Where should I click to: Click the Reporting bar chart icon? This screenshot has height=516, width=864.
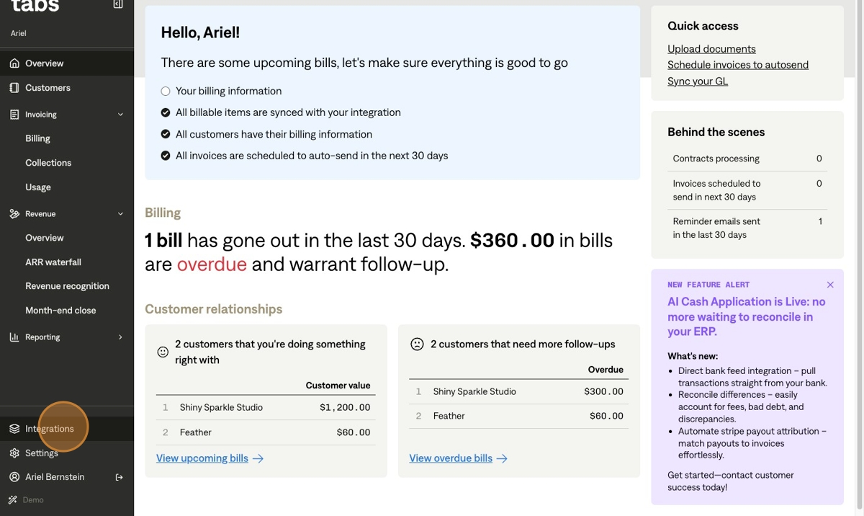tap(14, 337)
